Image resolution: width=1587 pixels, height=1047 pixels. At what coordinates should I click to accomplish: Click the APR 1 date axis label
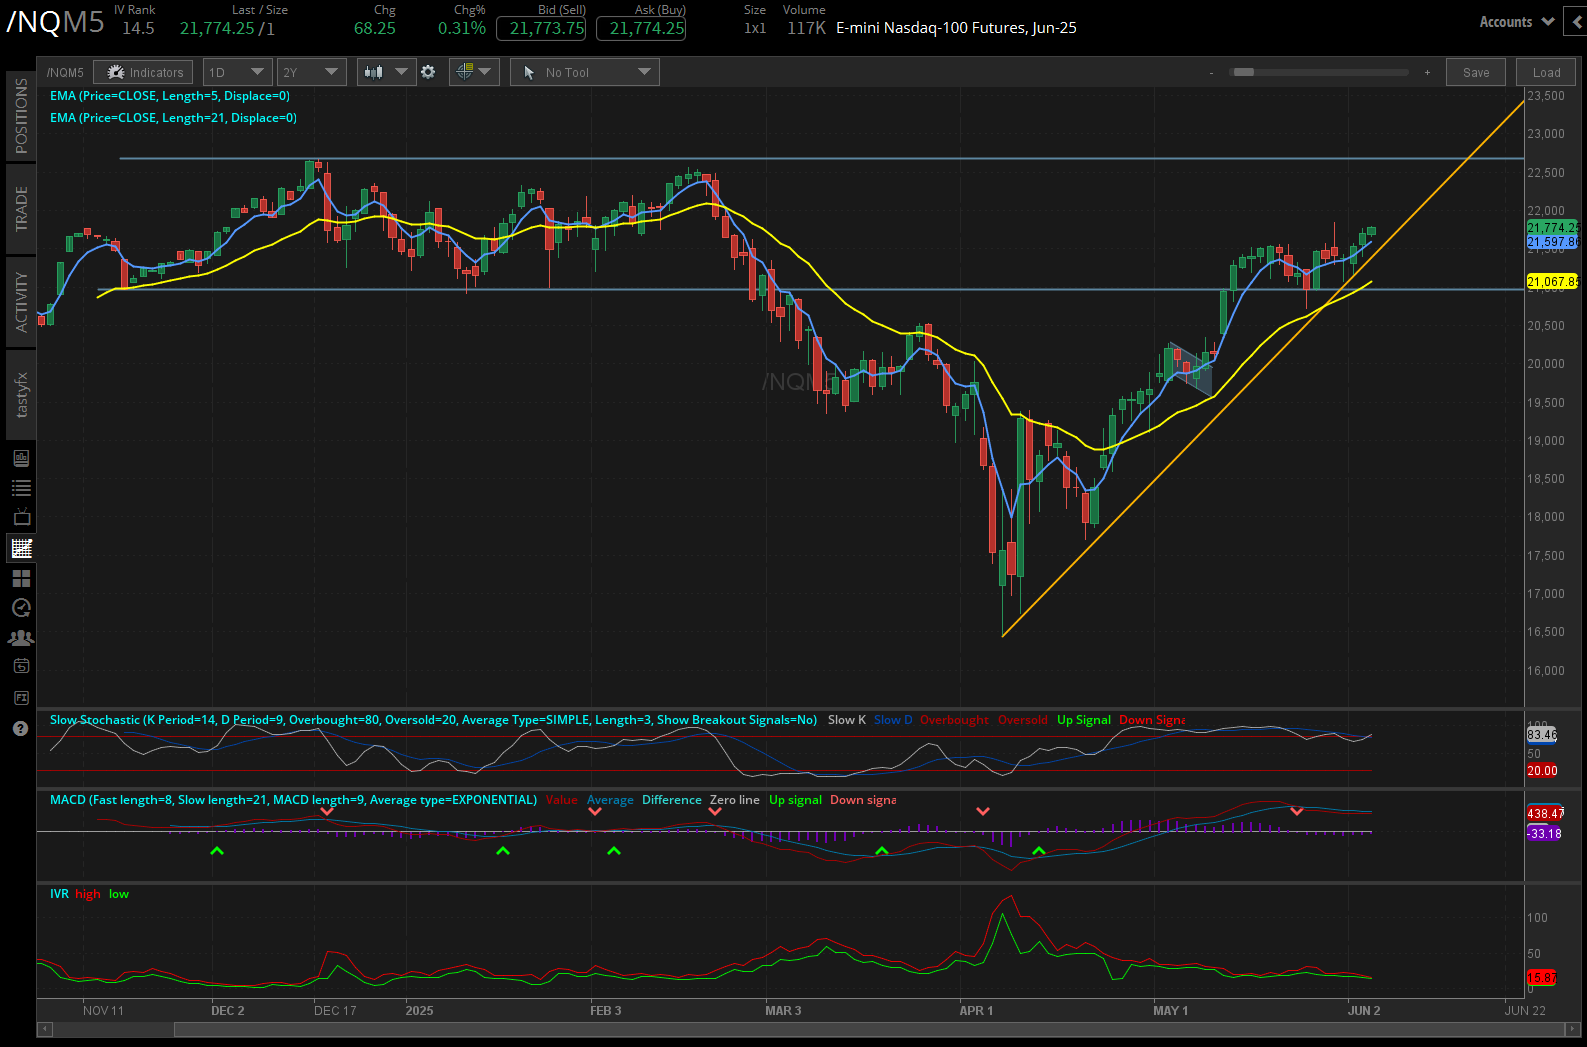(x=976, y=1011)
